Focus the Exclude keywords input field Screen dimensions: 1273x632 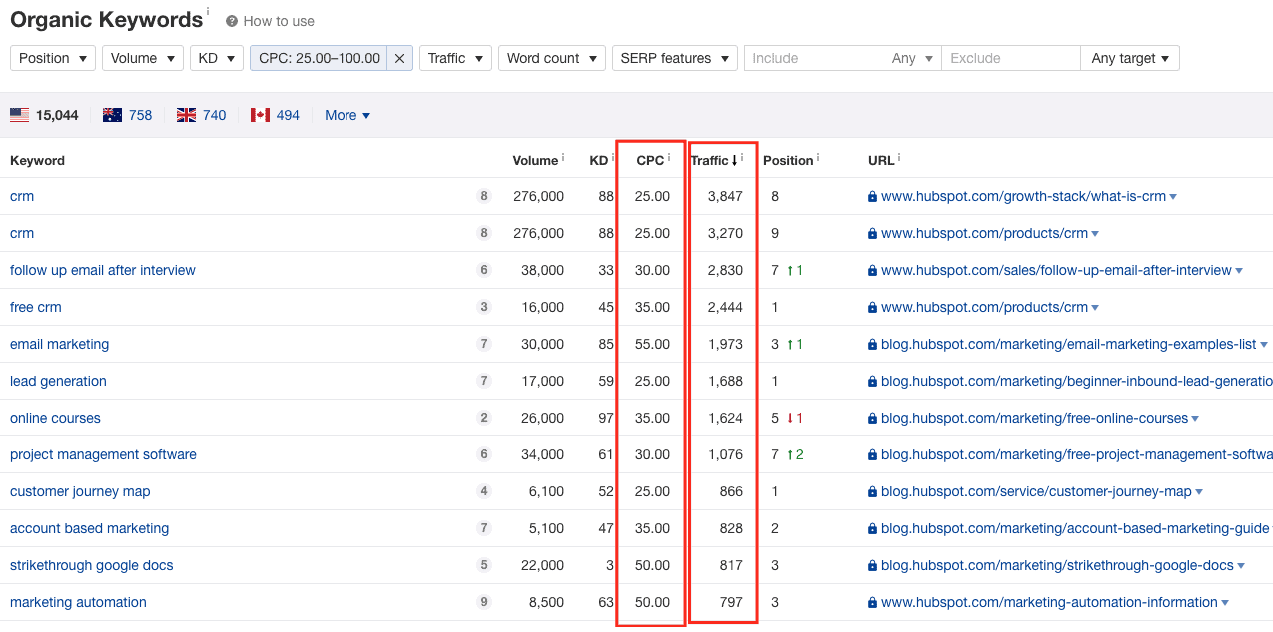pos(1010,58)
